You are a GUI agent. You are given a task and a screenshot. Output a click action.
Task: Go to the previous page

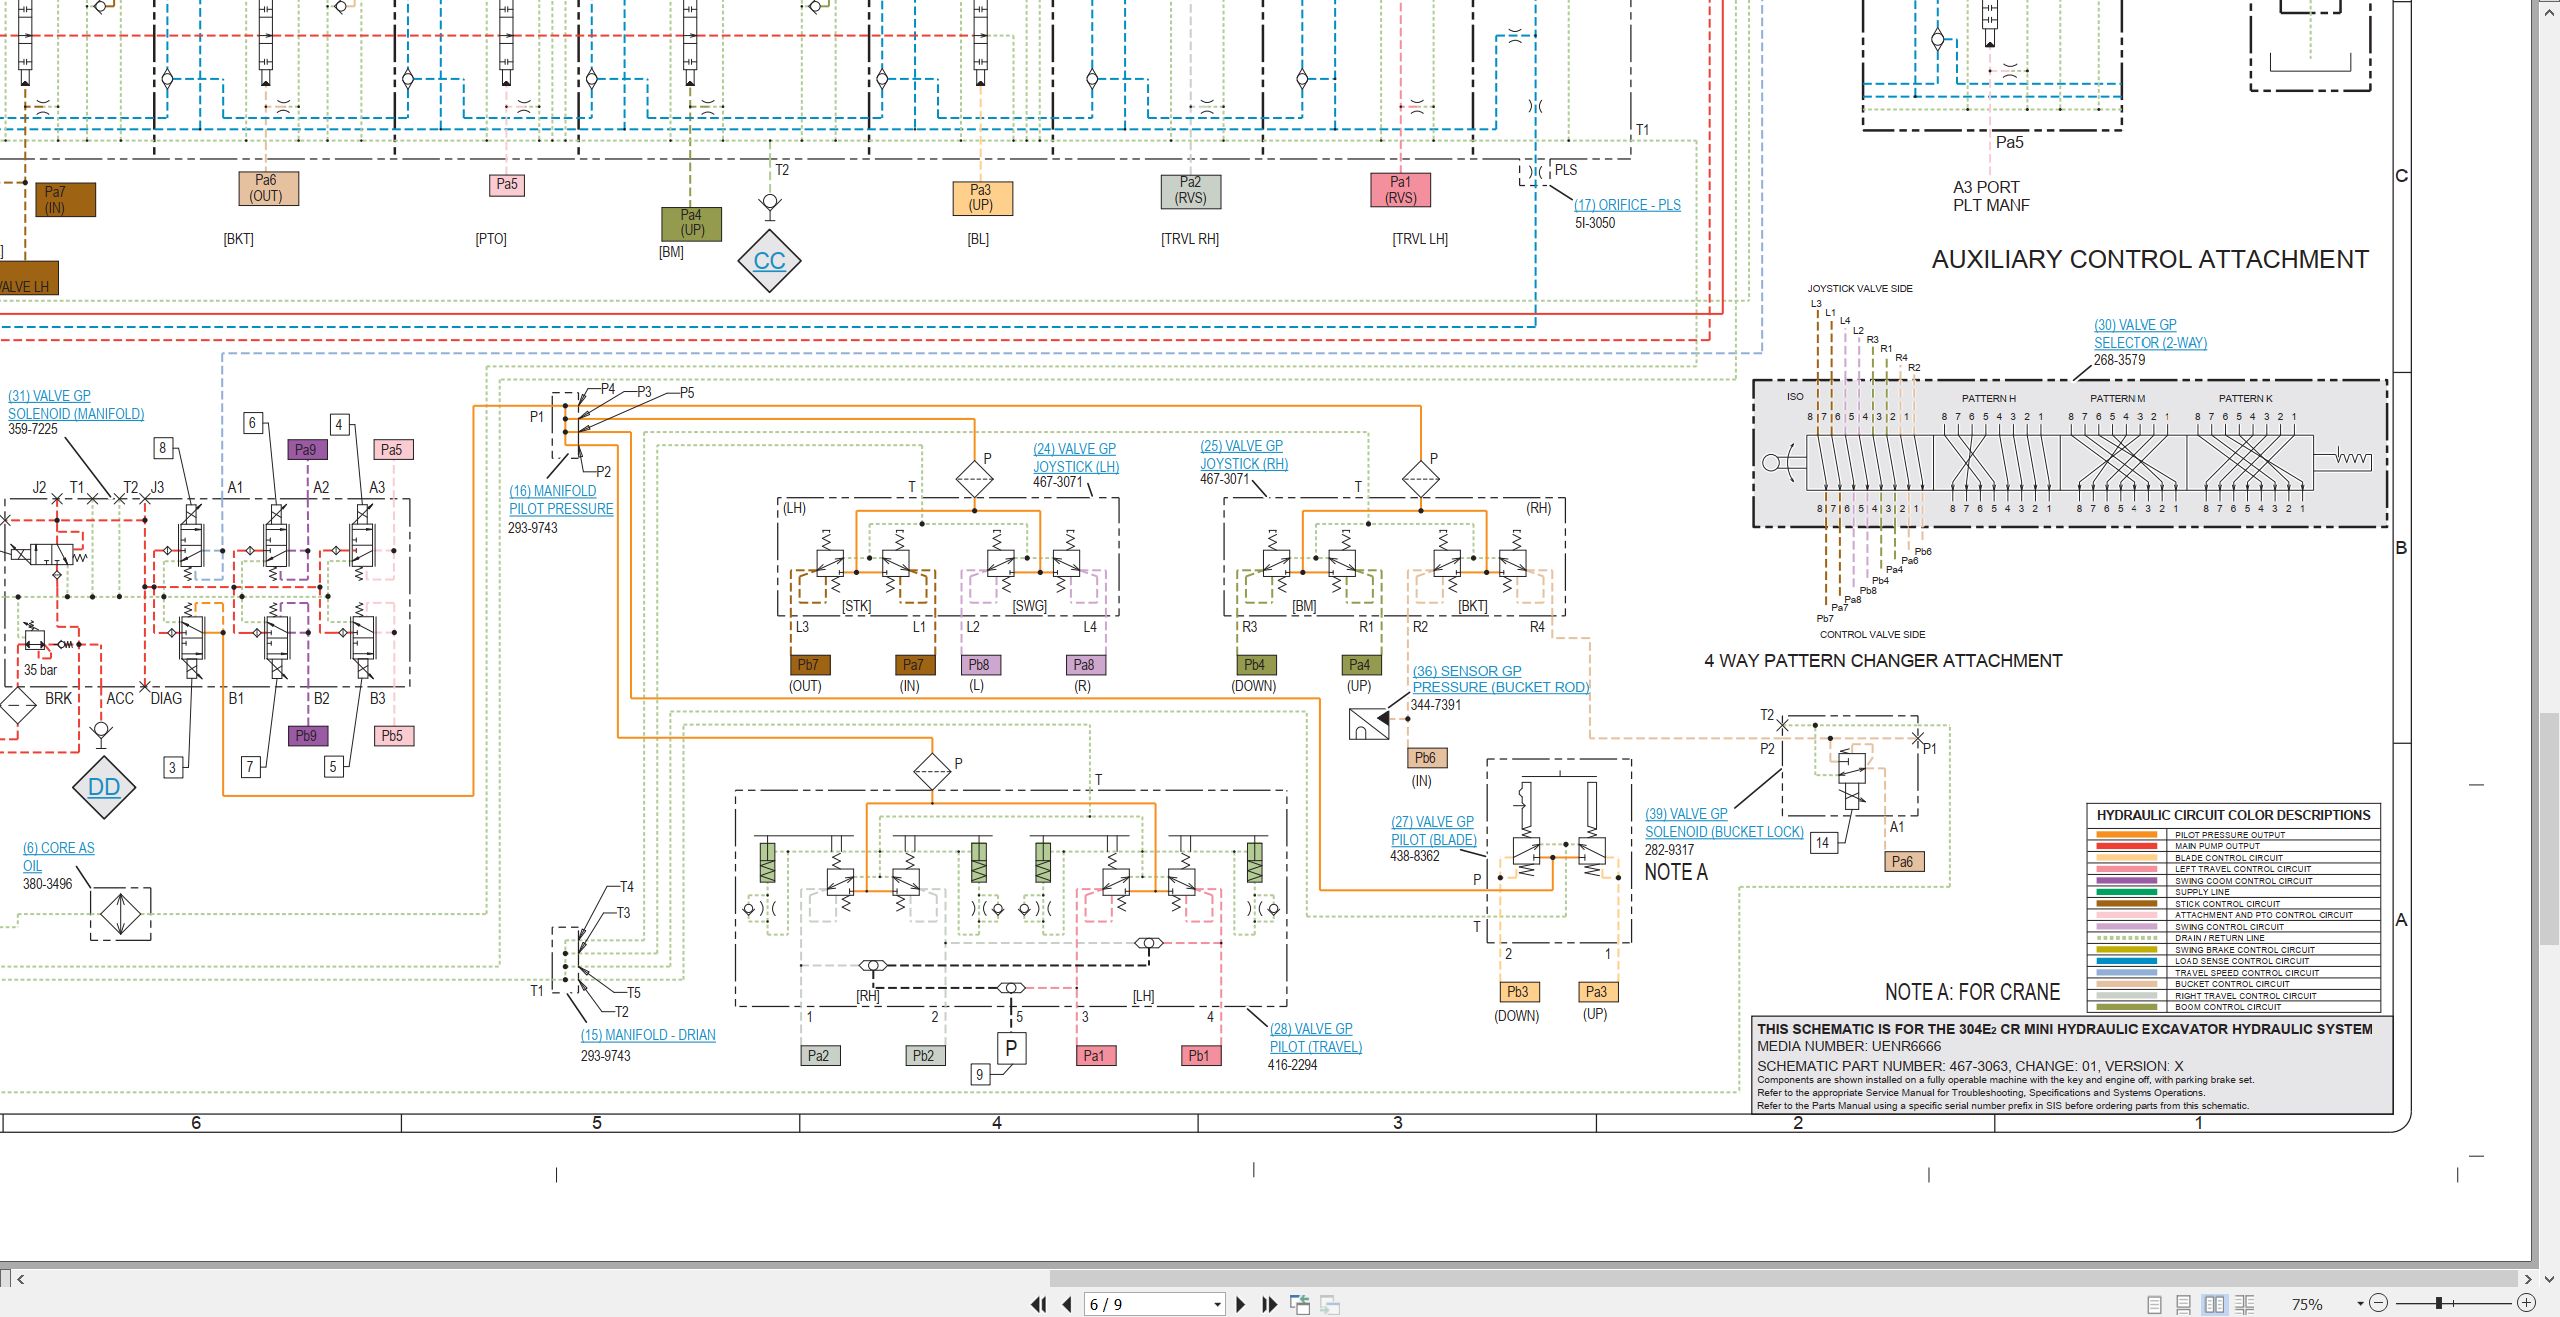pos(1067,1304)
